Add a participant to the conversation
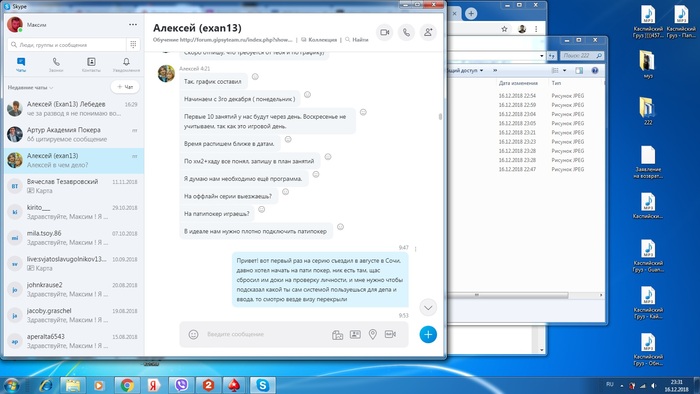700x394 pixels. tap(428, 33)
